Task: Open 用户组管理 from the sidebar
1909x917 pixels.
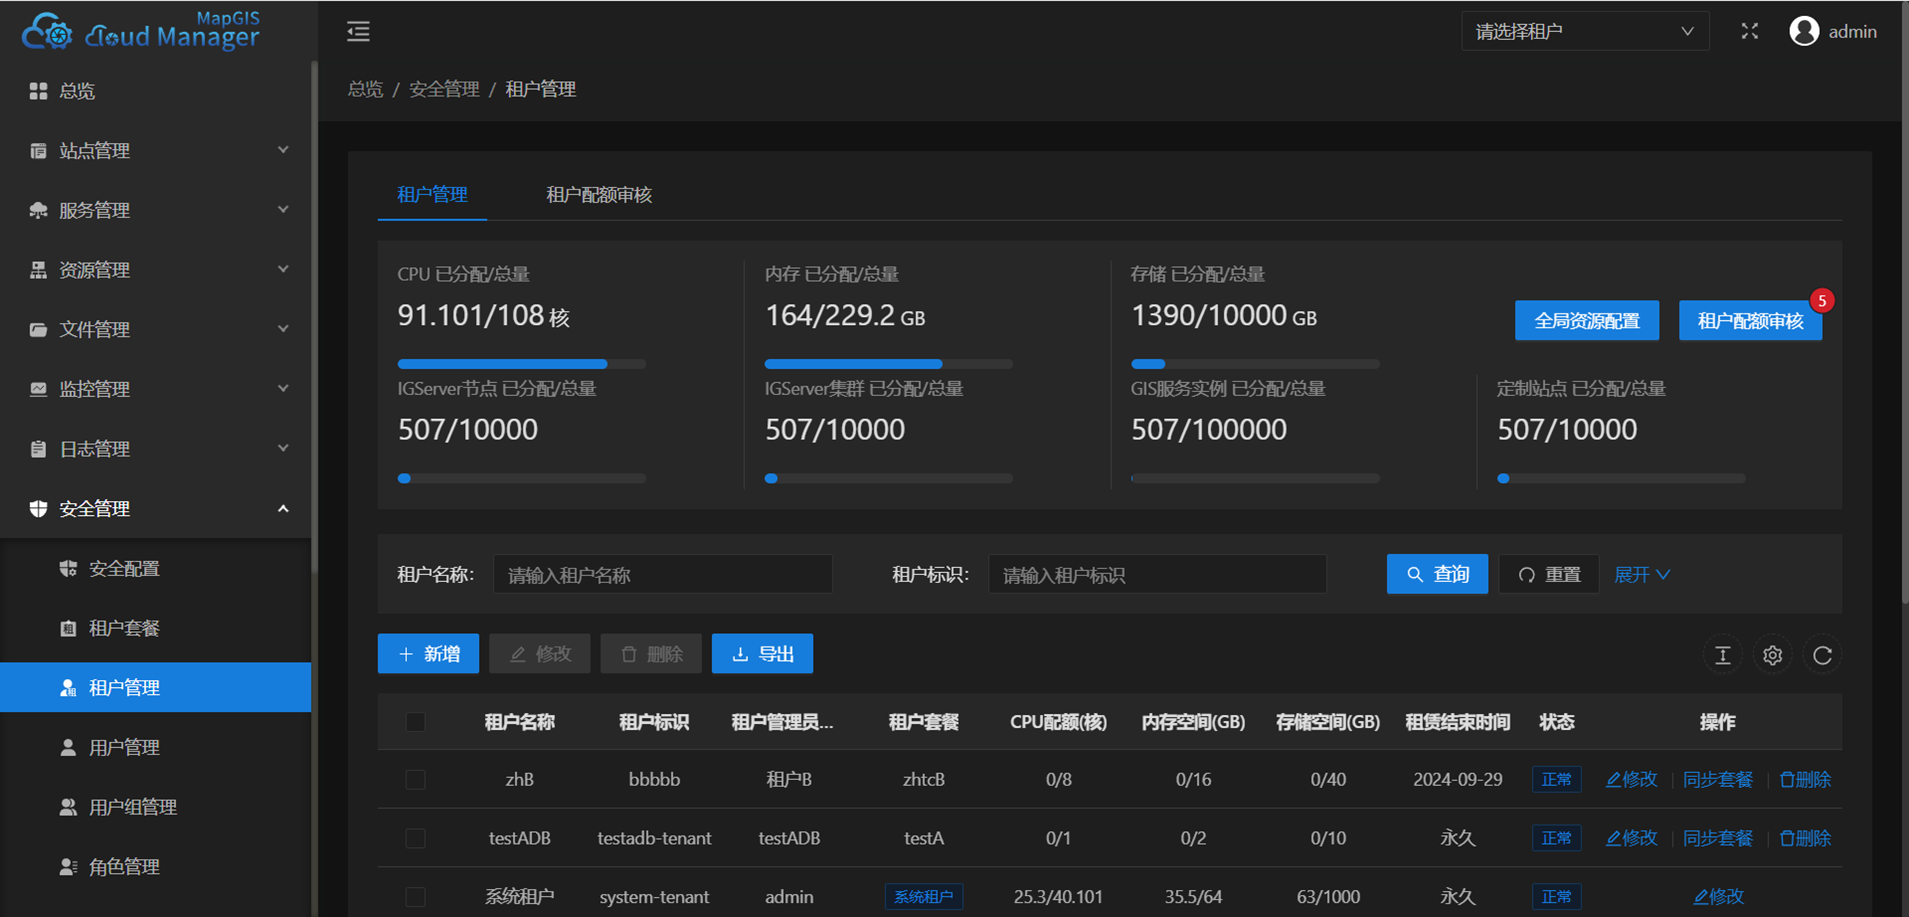Action: [131, 807]
